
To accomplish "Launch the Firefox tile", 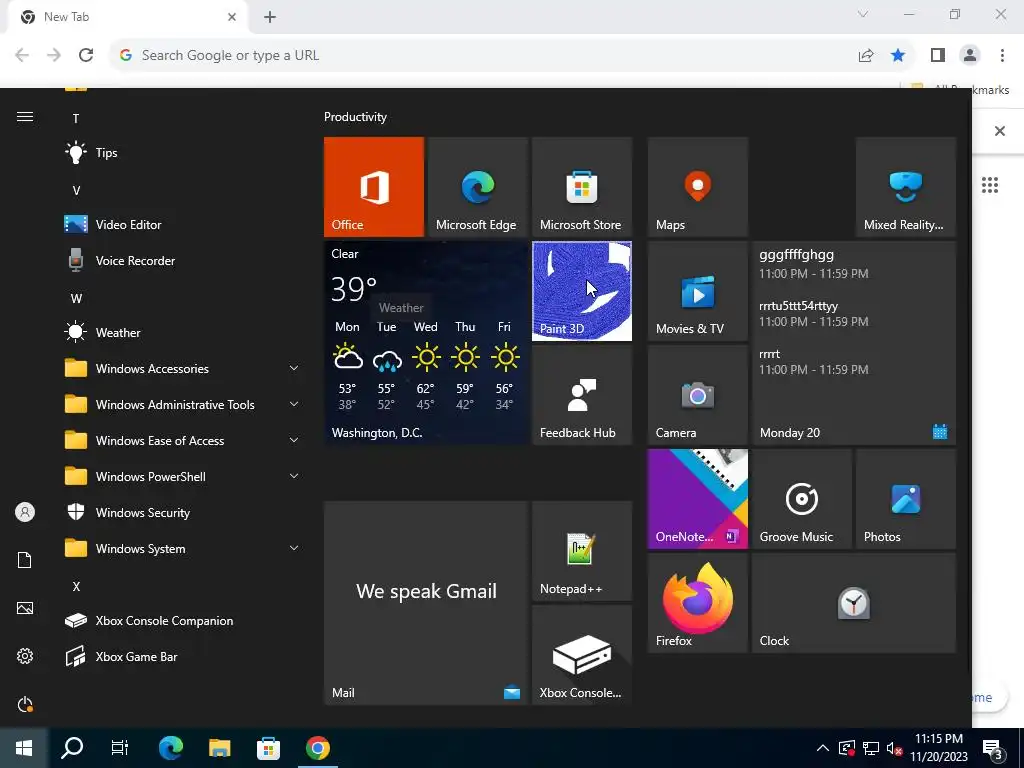I will 697,603.
